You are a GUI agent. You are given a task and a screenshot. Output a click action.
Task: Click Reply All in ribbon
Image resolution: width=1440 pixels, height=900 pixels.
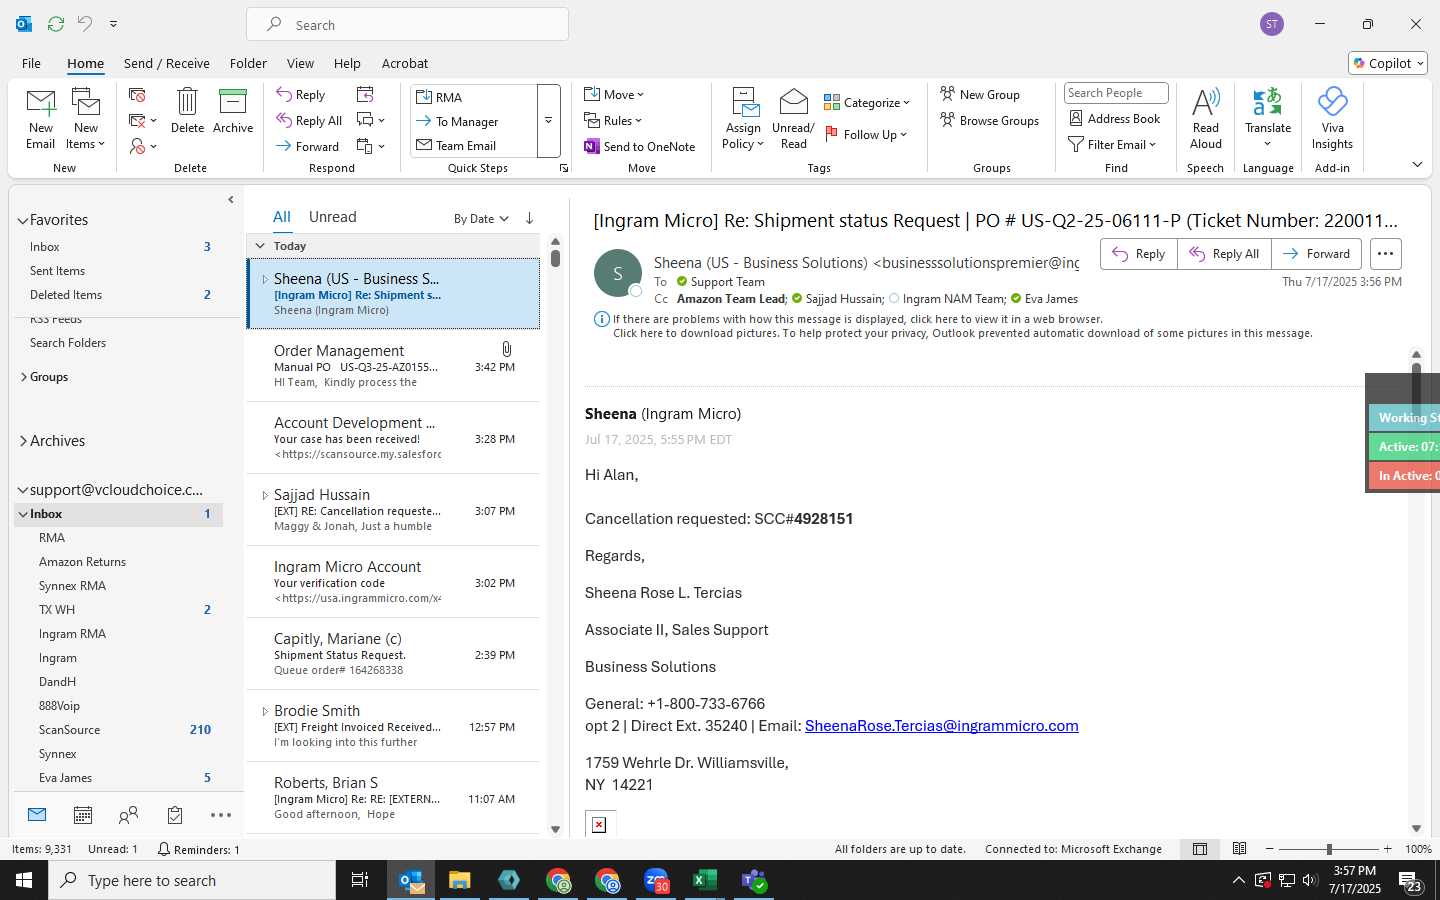309,121
